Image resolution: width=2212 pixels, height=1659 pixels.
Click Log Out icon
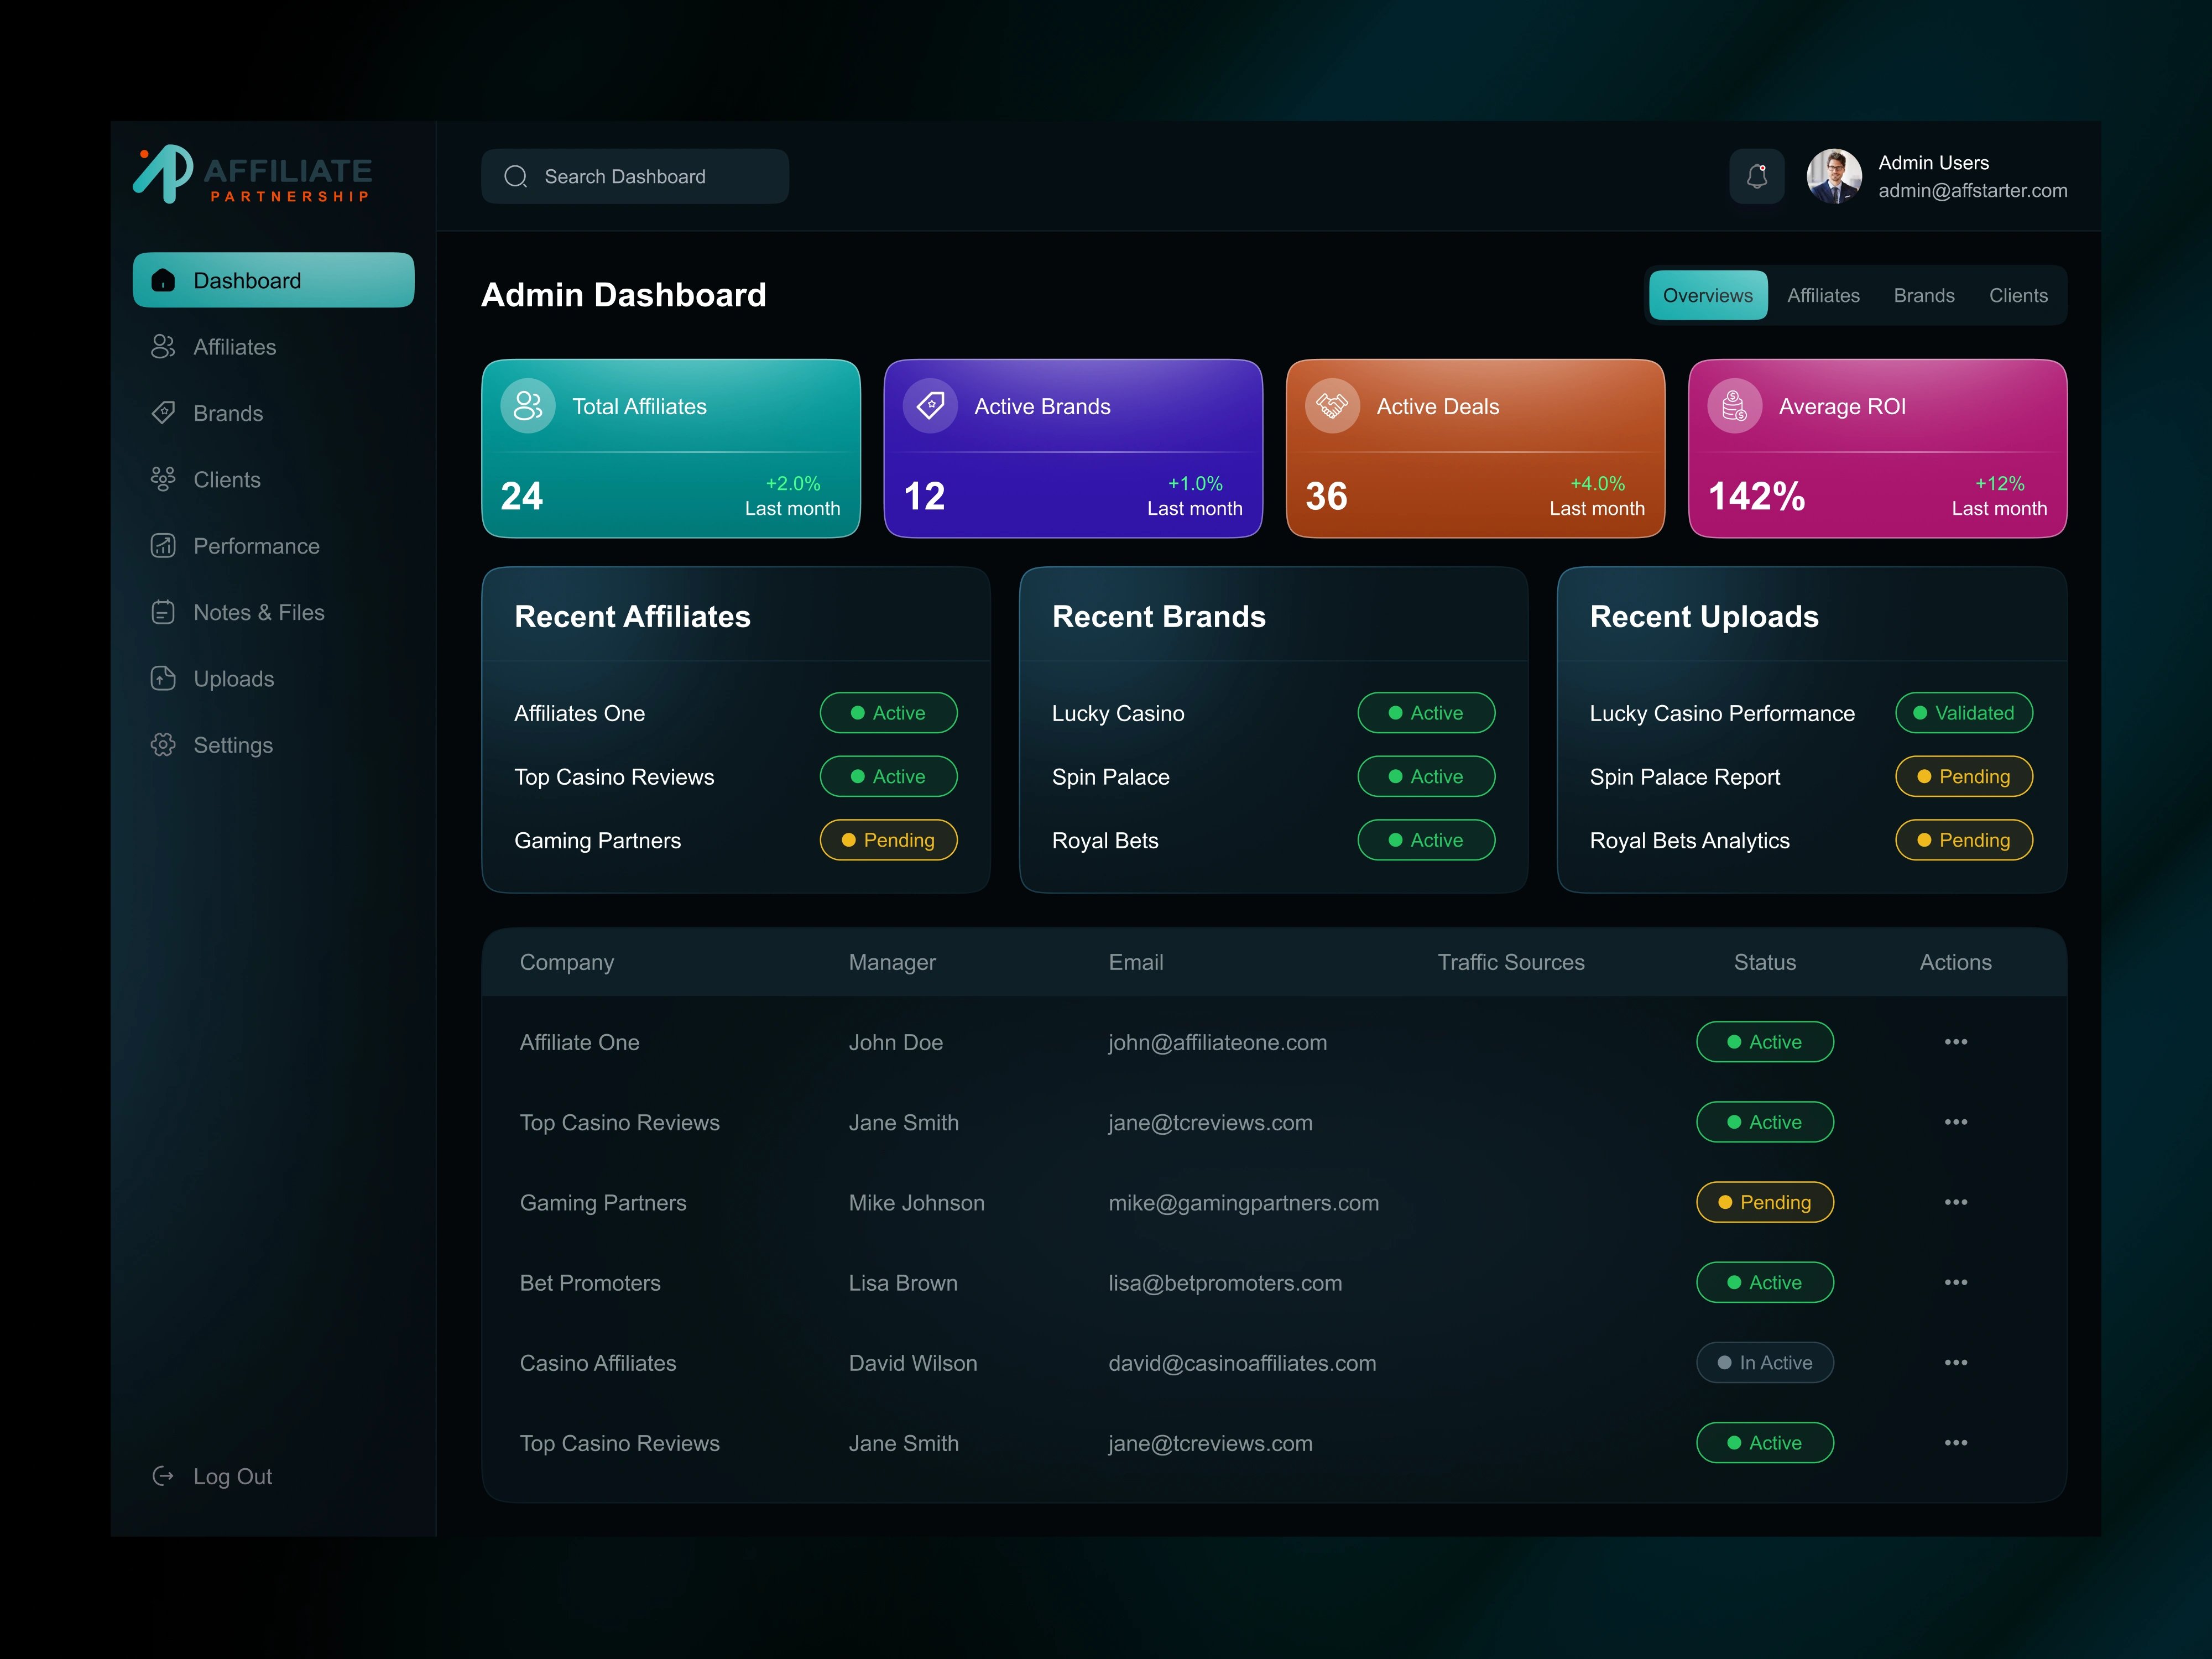pyautogui.click(x=163, y=1476)
